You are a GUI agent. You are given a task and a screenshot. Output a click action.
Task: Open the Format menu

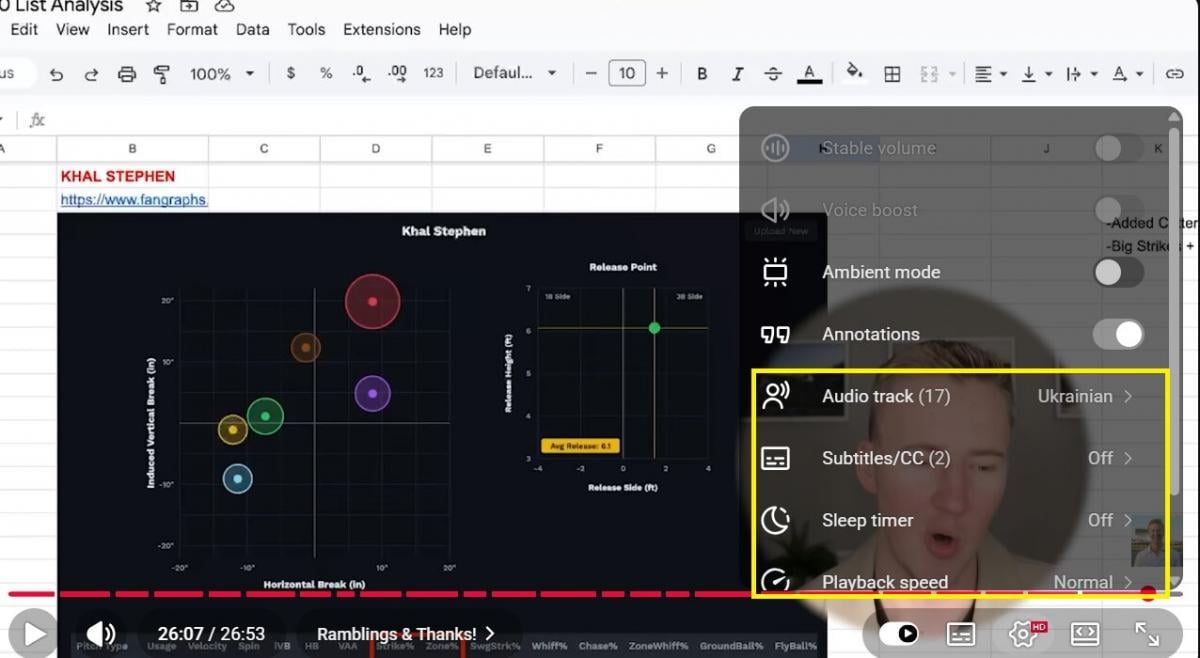coord(192,30)
